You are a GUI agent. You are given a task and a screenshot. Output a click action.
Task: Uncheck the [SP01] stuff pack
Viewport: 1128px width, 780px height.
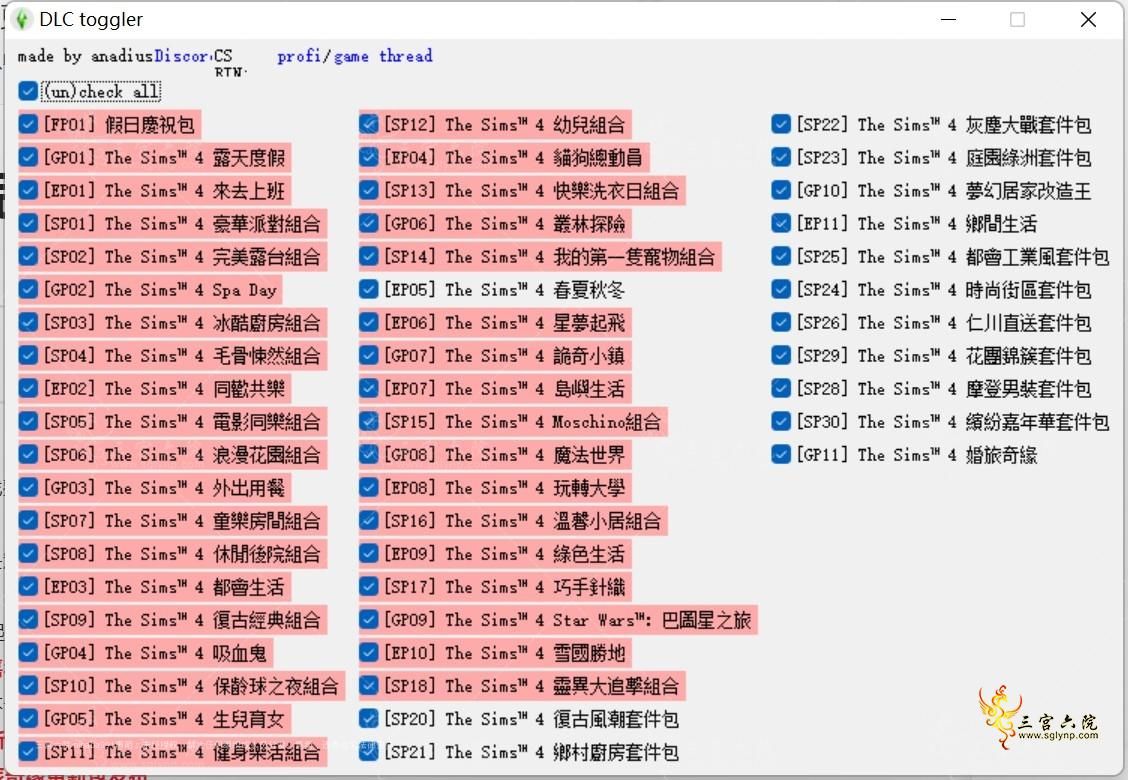28,224
